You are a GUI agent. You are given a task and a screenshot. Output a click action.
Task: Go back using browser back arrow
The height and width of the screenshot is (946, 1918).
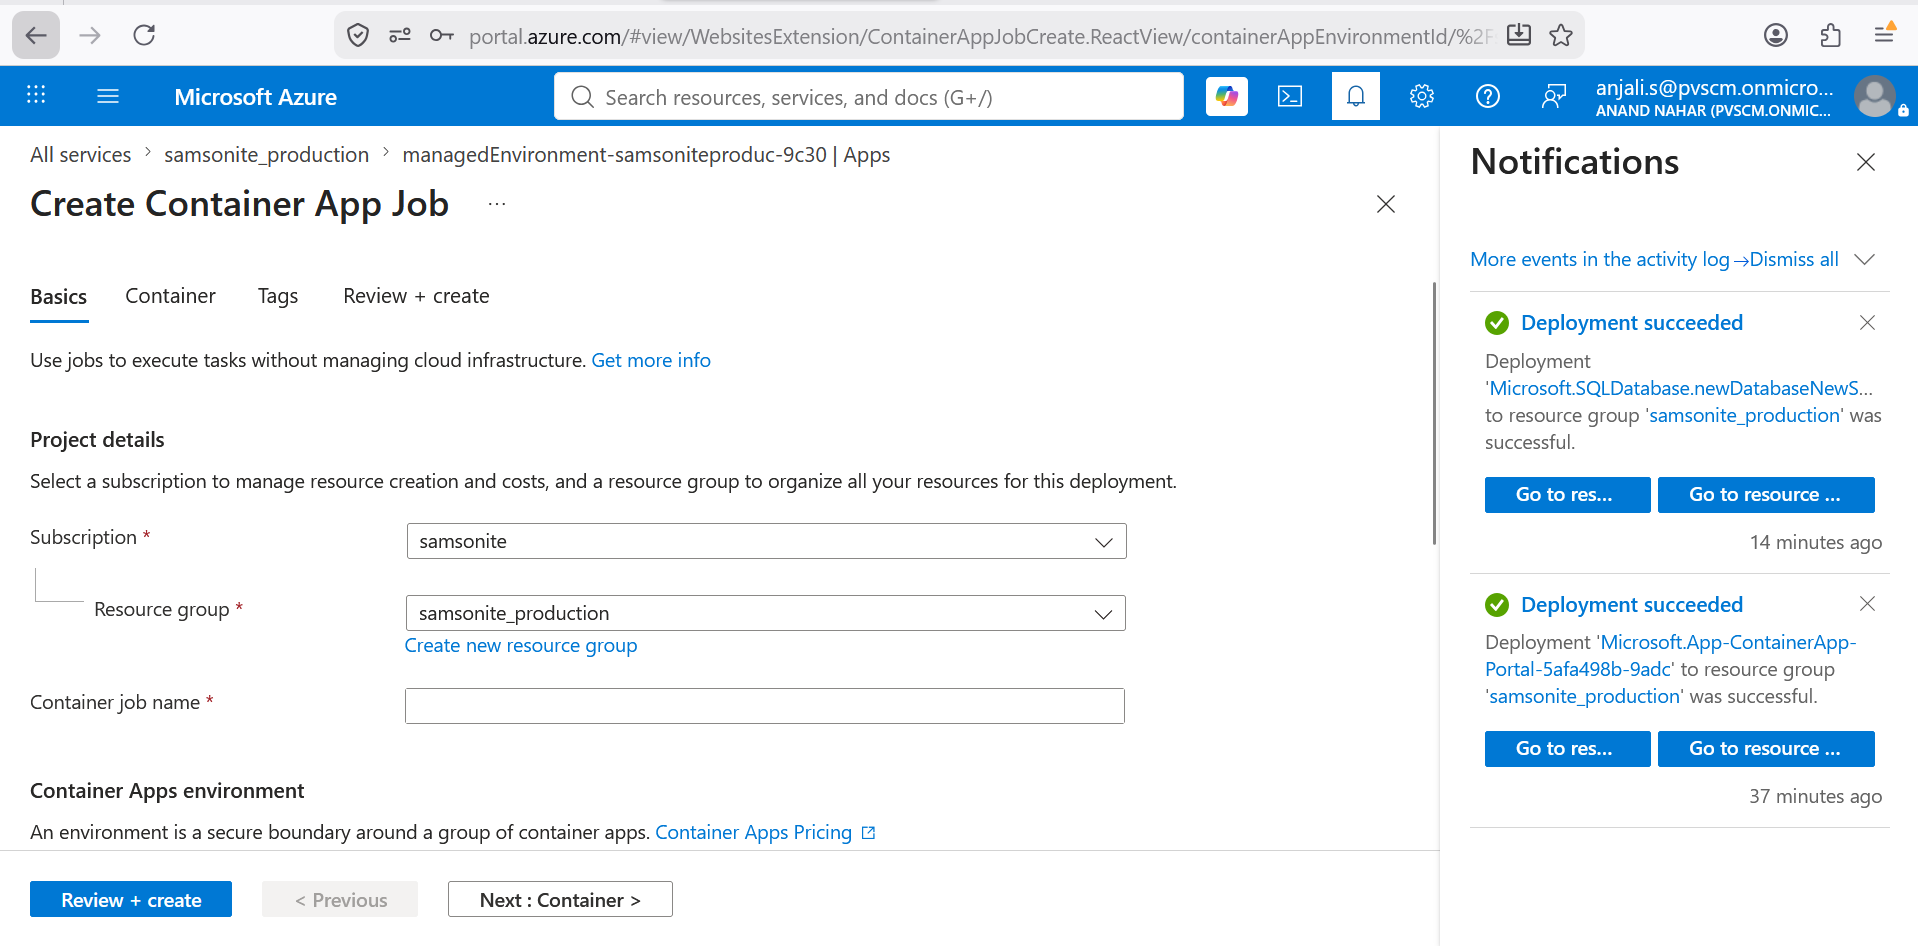tap(36, 36)
